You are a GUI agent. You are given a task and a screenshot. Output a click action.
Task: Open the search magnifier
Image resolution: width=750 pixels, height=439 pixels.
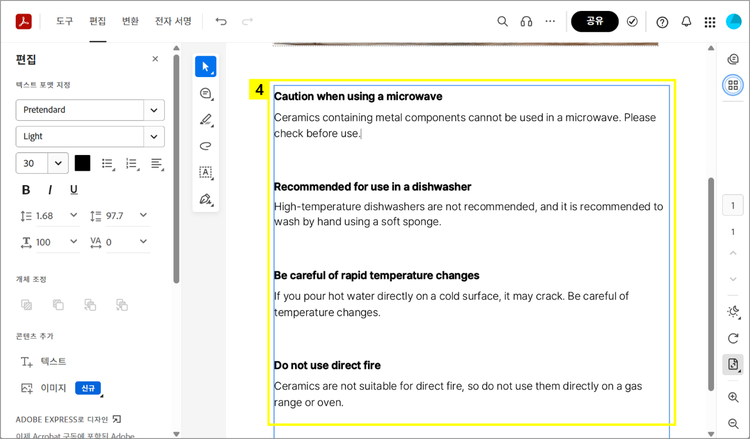[503, 21]
